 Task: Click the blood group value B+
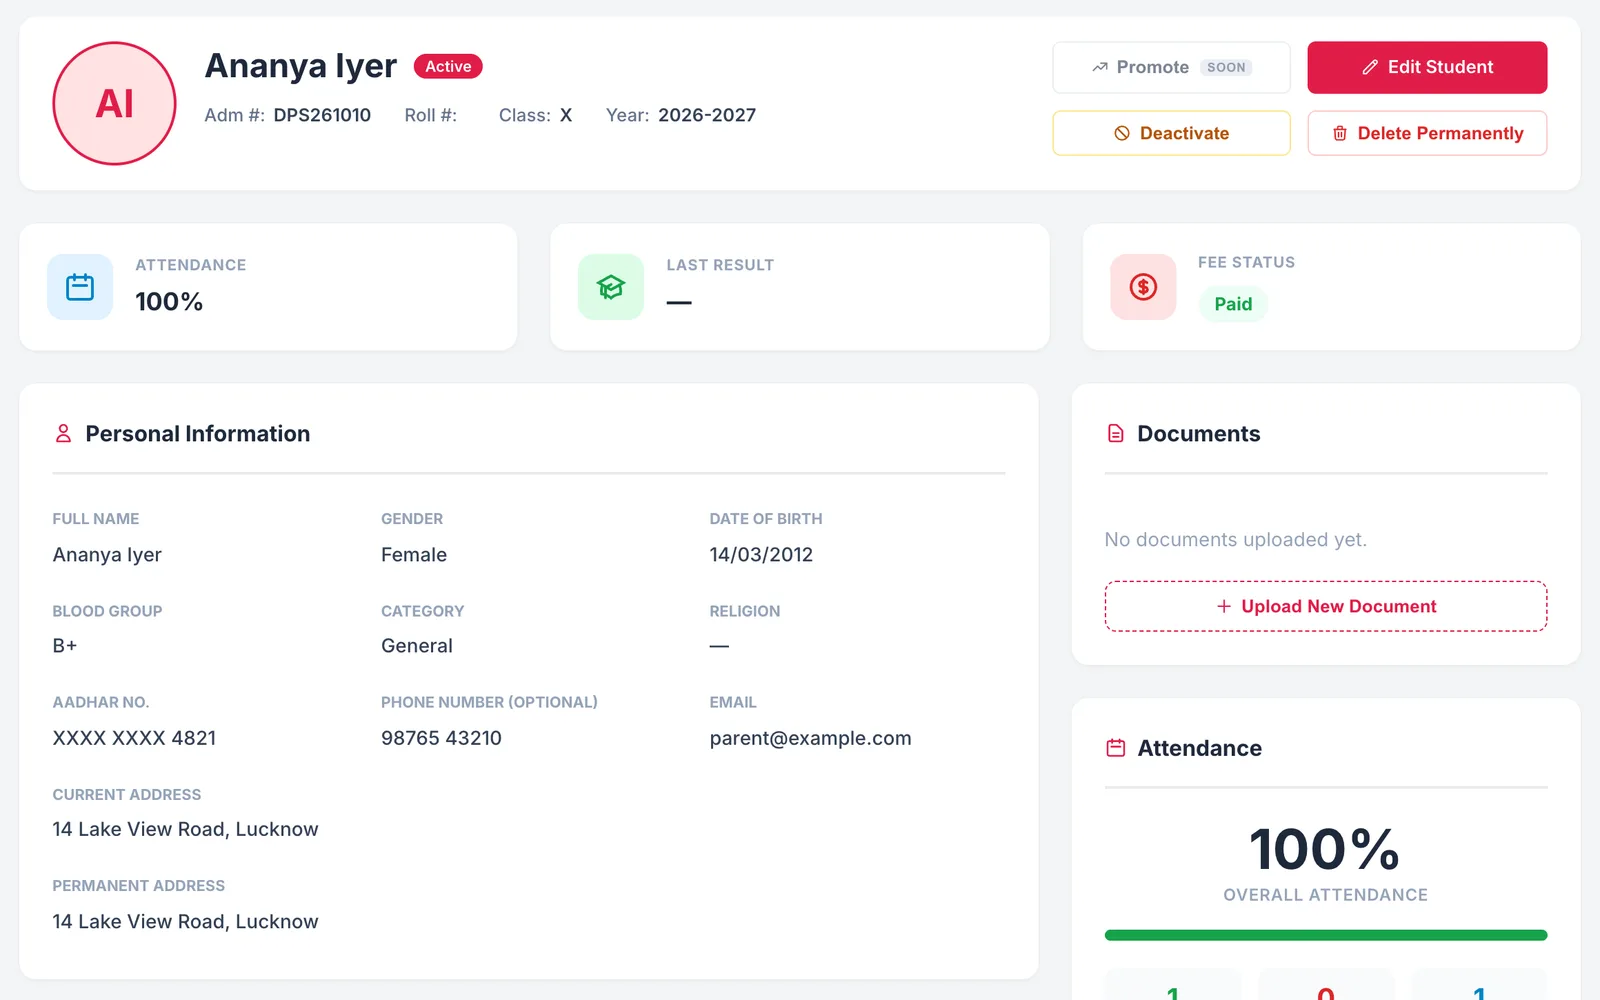coord(65,646)
